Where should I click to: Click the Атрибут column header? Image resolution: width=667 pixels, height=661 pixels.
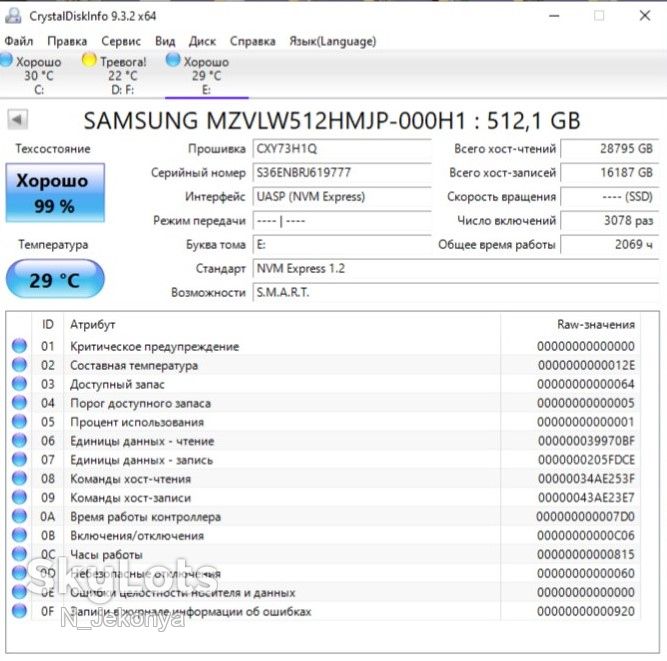coord(282,325)
